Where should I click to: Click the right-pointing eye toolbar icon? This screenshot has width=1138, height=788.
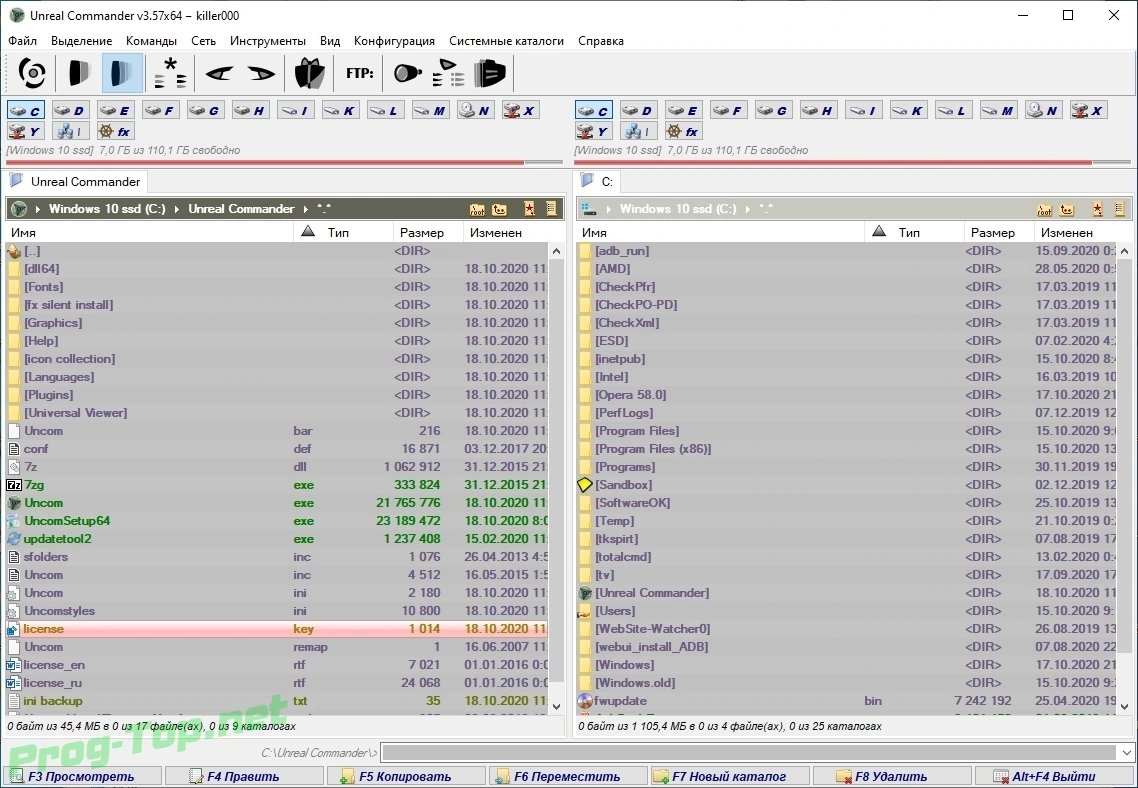(261, 73)
